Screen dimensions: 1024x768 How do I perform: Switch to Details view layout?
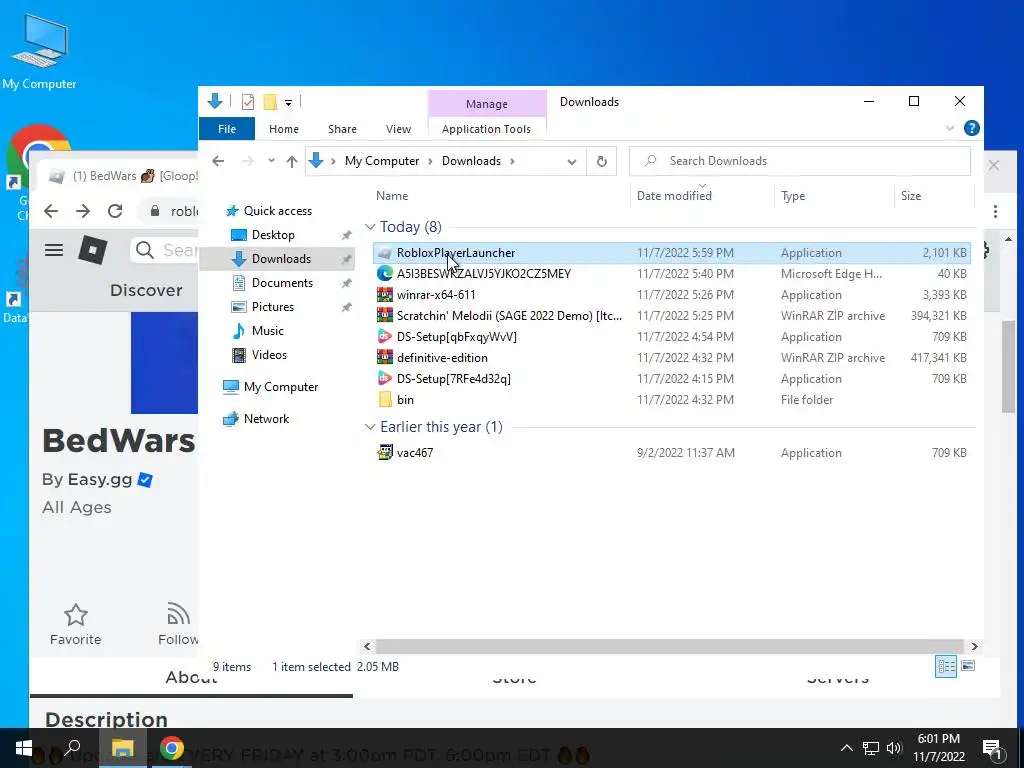(x=946, y=666)
